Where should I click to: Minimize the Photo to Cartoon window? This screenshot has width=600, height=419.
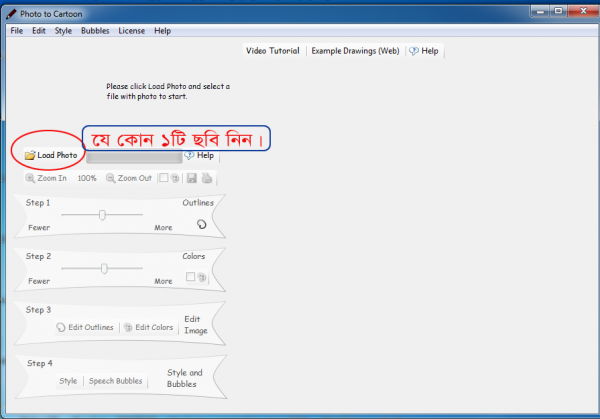540,11
